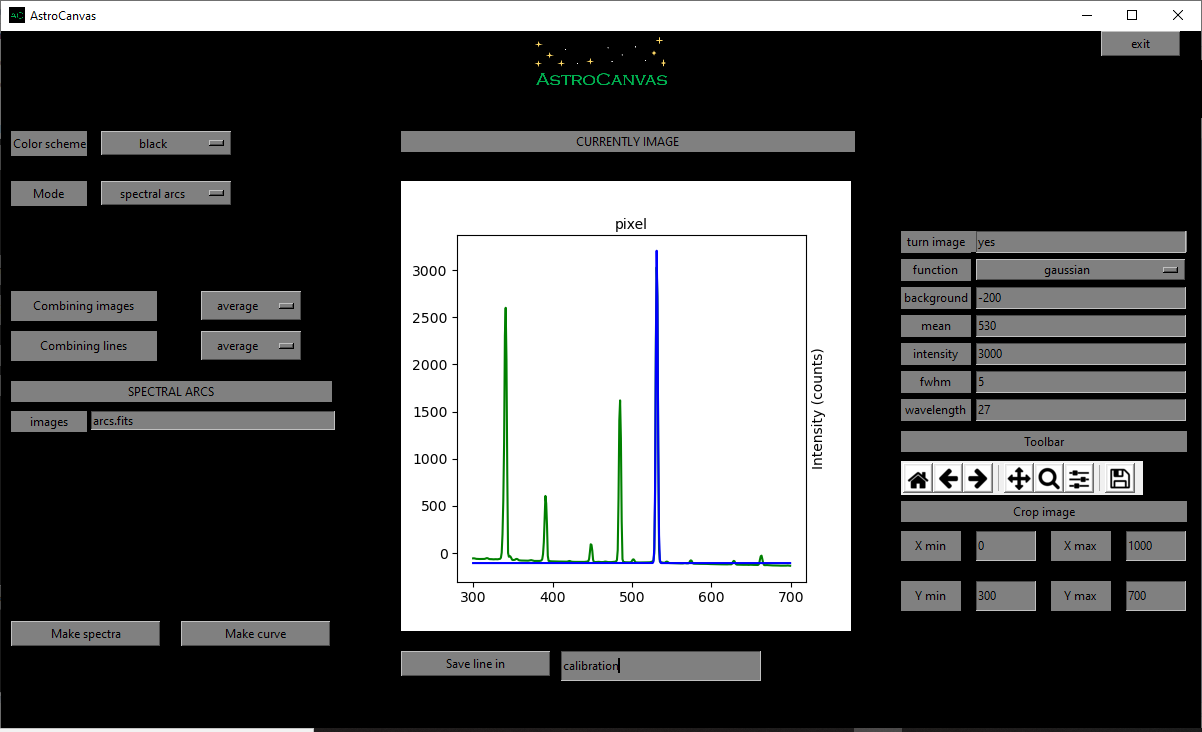Click the X max field containing 1000
Image resolution: width=1202 pixels, height=732 pixels.
click(x=1156, y=546)
